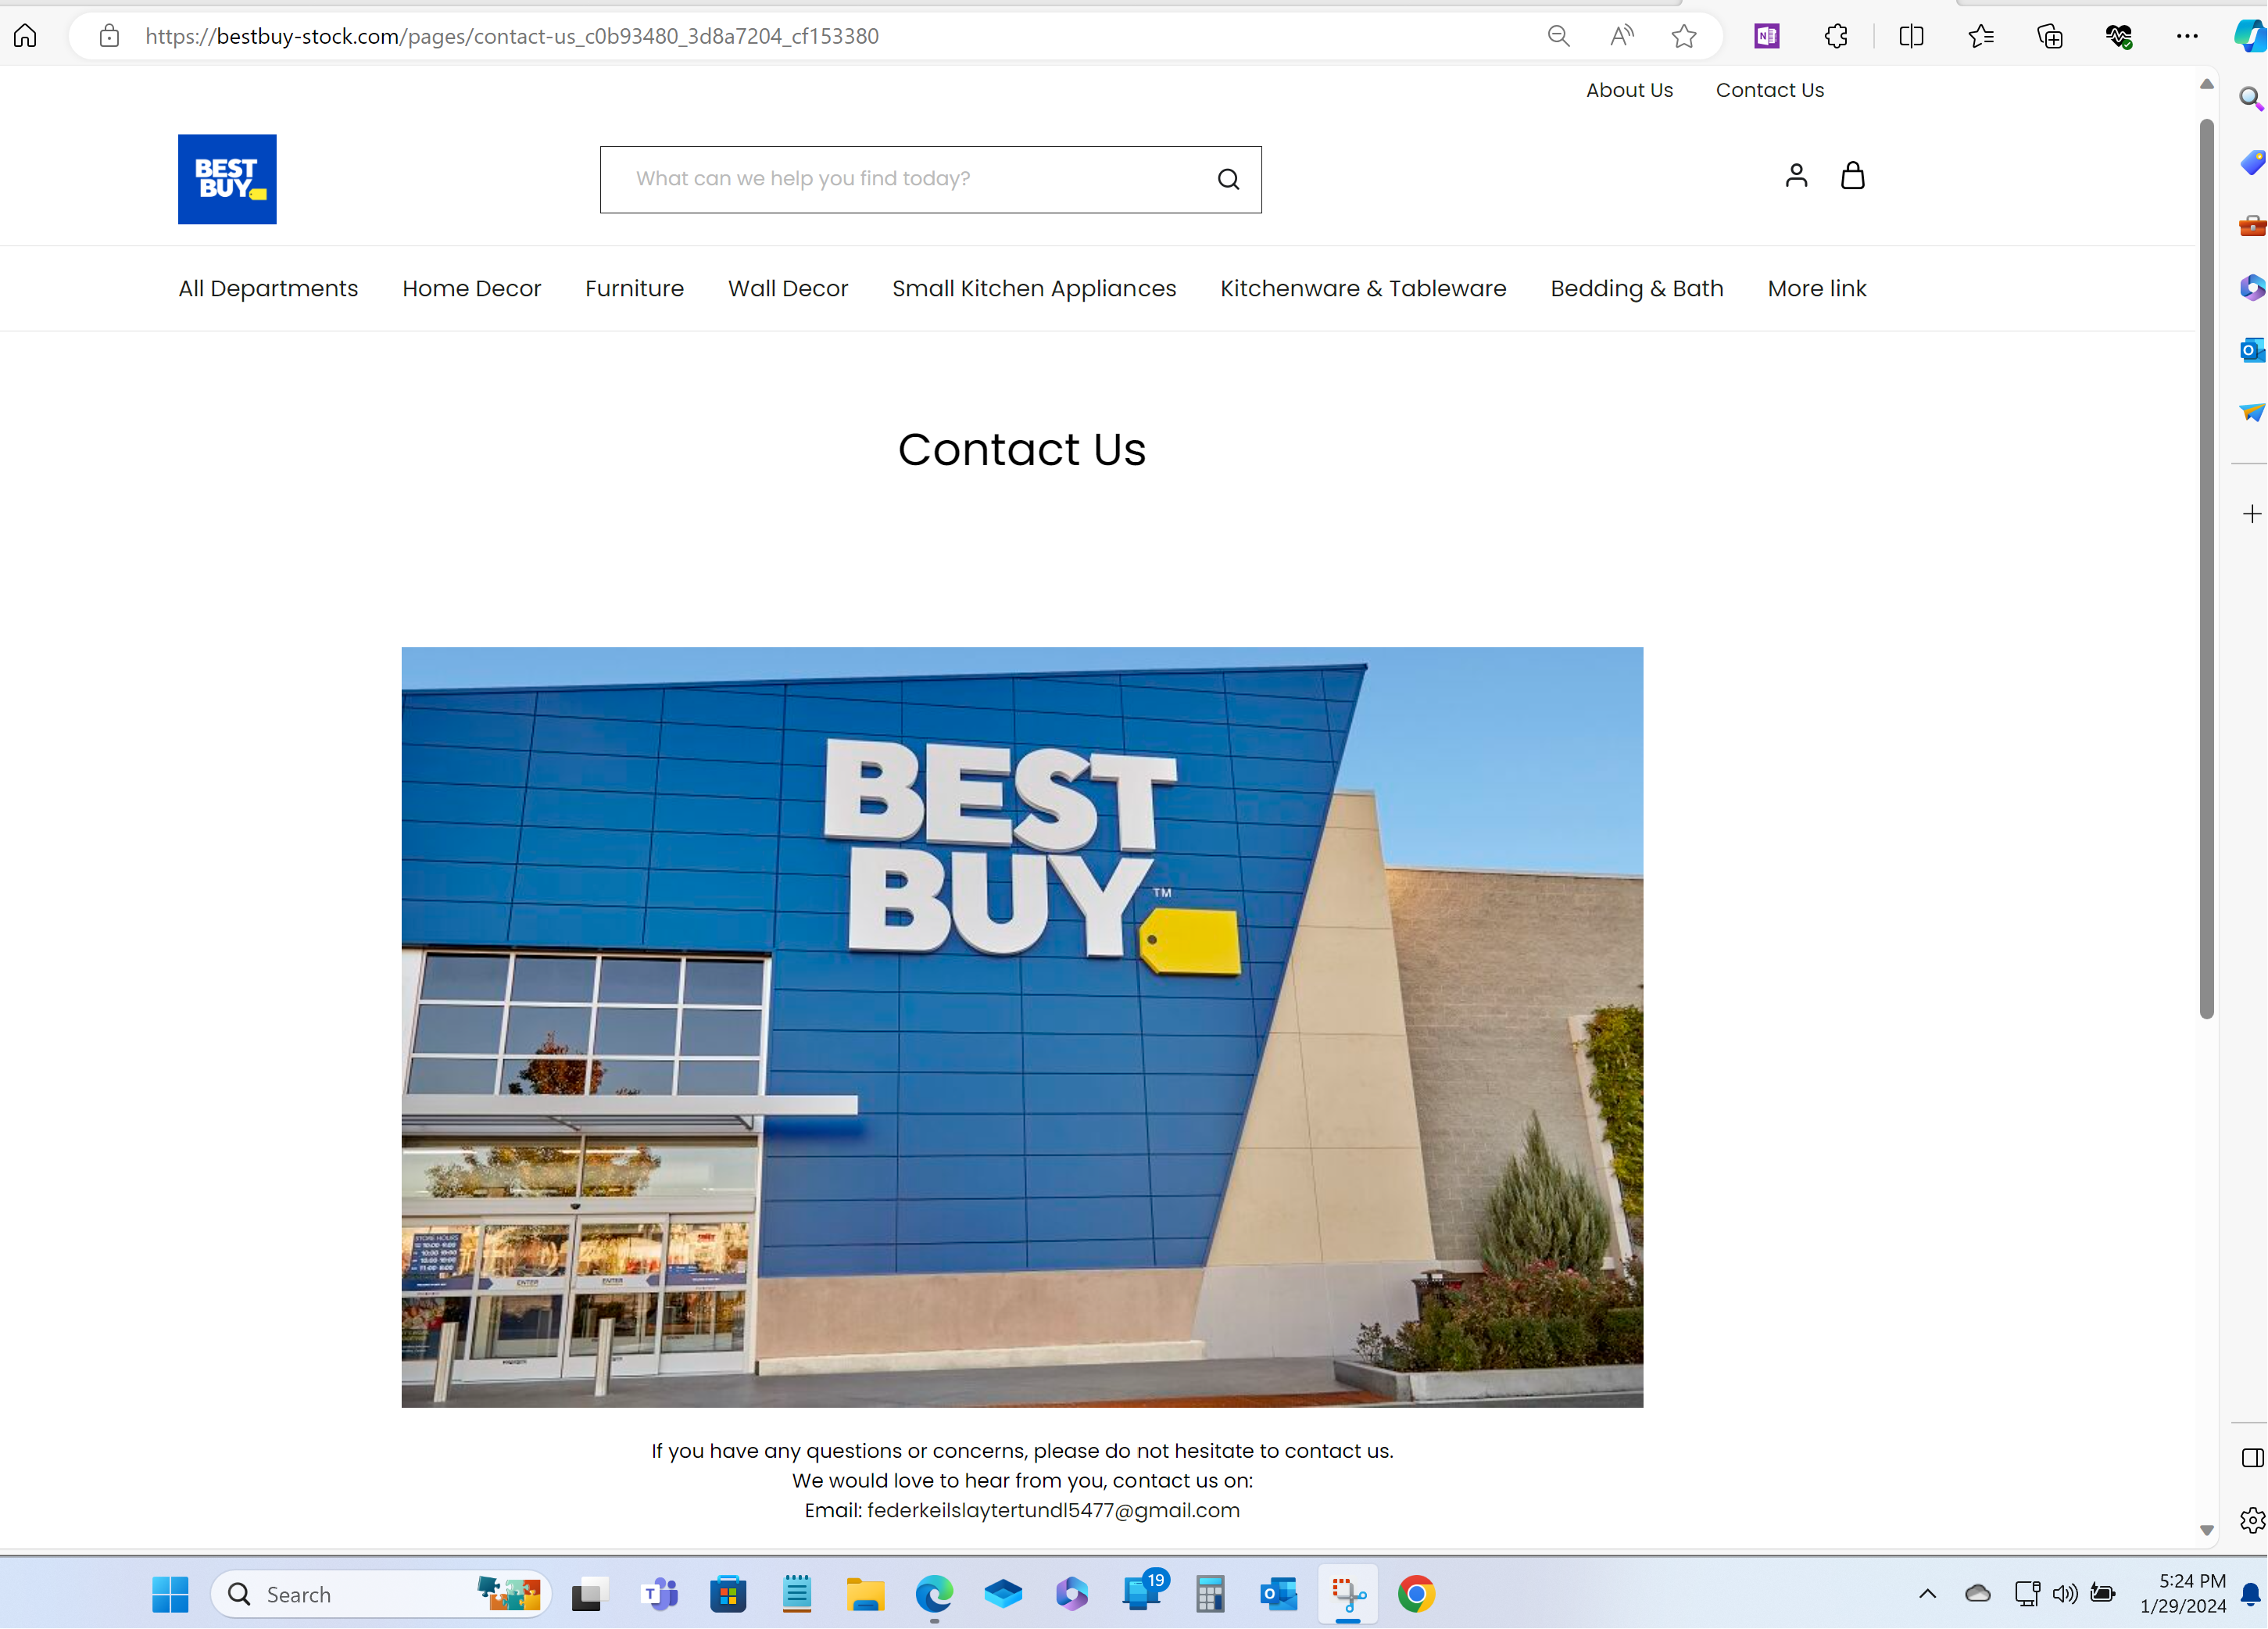Open the All Departments menu
Image resolution: width=2268 pixels, height=1629 pixels.
coord(268,288)
